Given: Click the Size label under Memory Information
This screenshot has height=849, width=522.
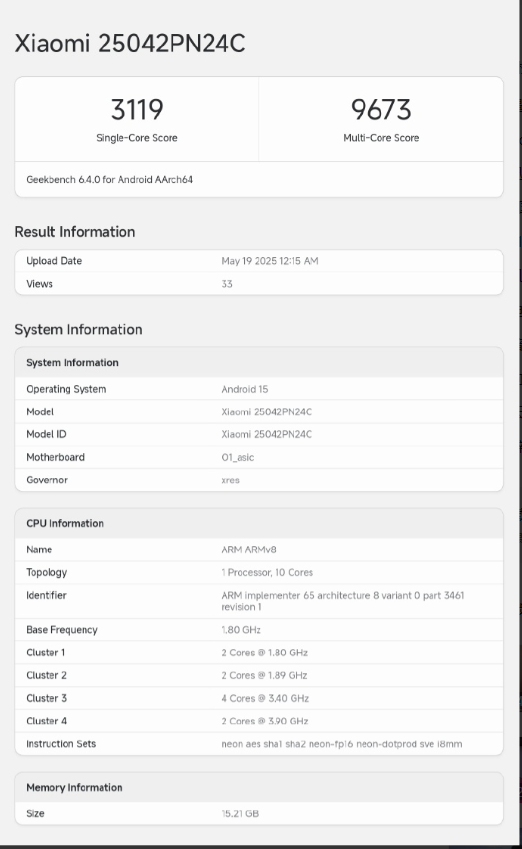Looking at the screenshot, I should click(x=35, y=814).
